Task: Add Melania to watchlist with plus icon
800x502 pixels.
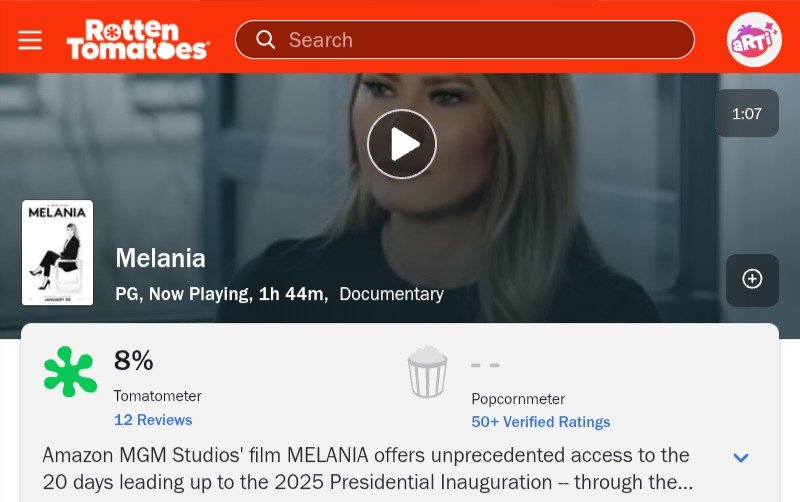Action: pos(752,280)
